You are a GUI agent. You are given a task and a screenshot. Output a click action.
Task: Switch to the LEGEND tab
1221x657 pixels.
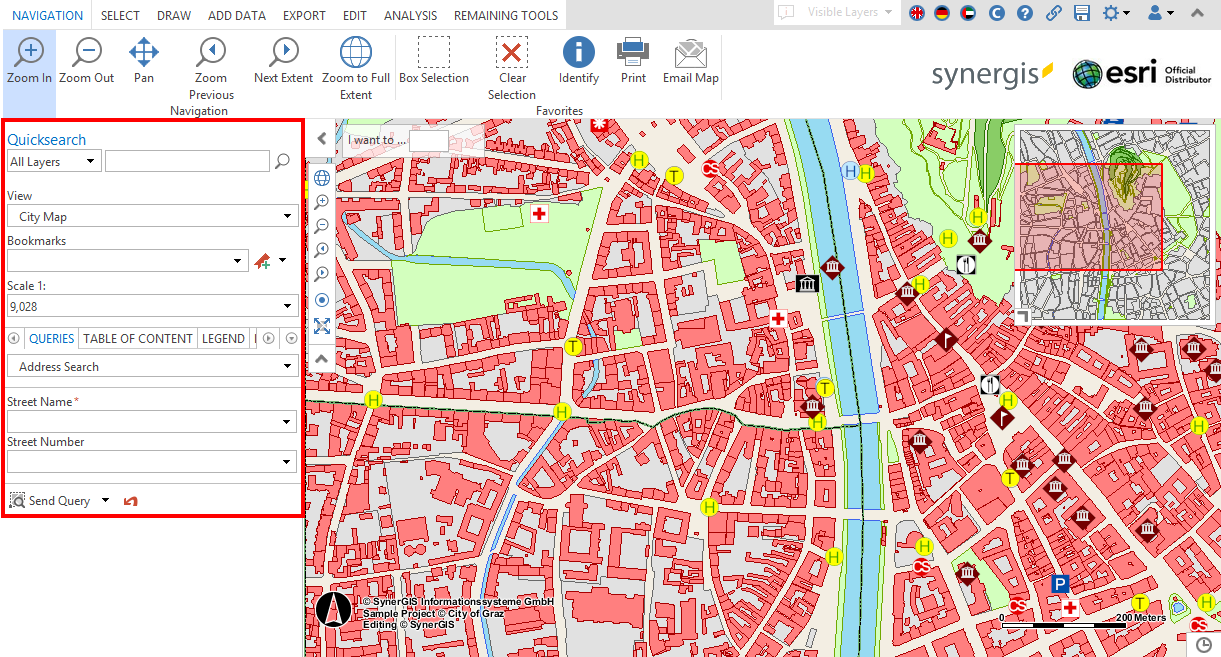[223, 338]
